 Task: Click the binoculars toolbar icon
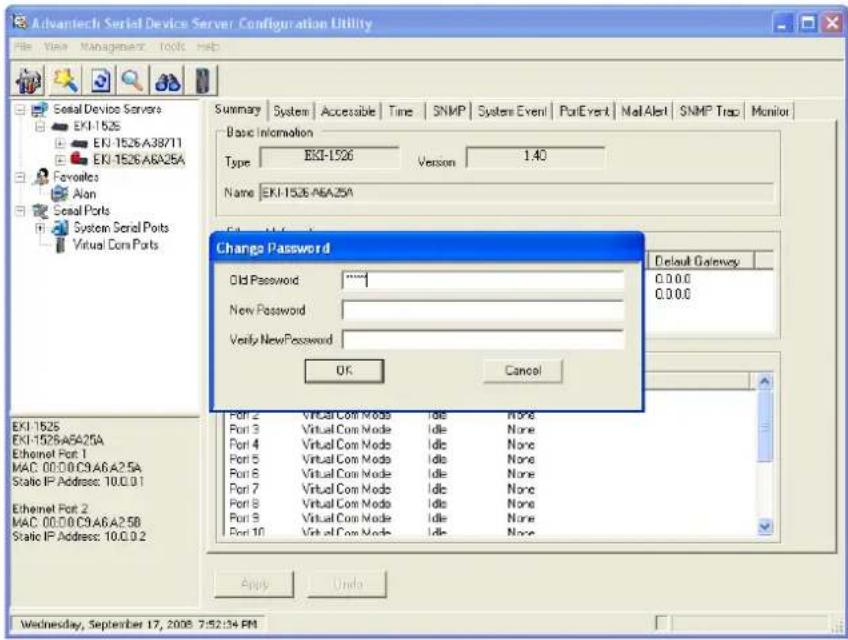[168, 81]
